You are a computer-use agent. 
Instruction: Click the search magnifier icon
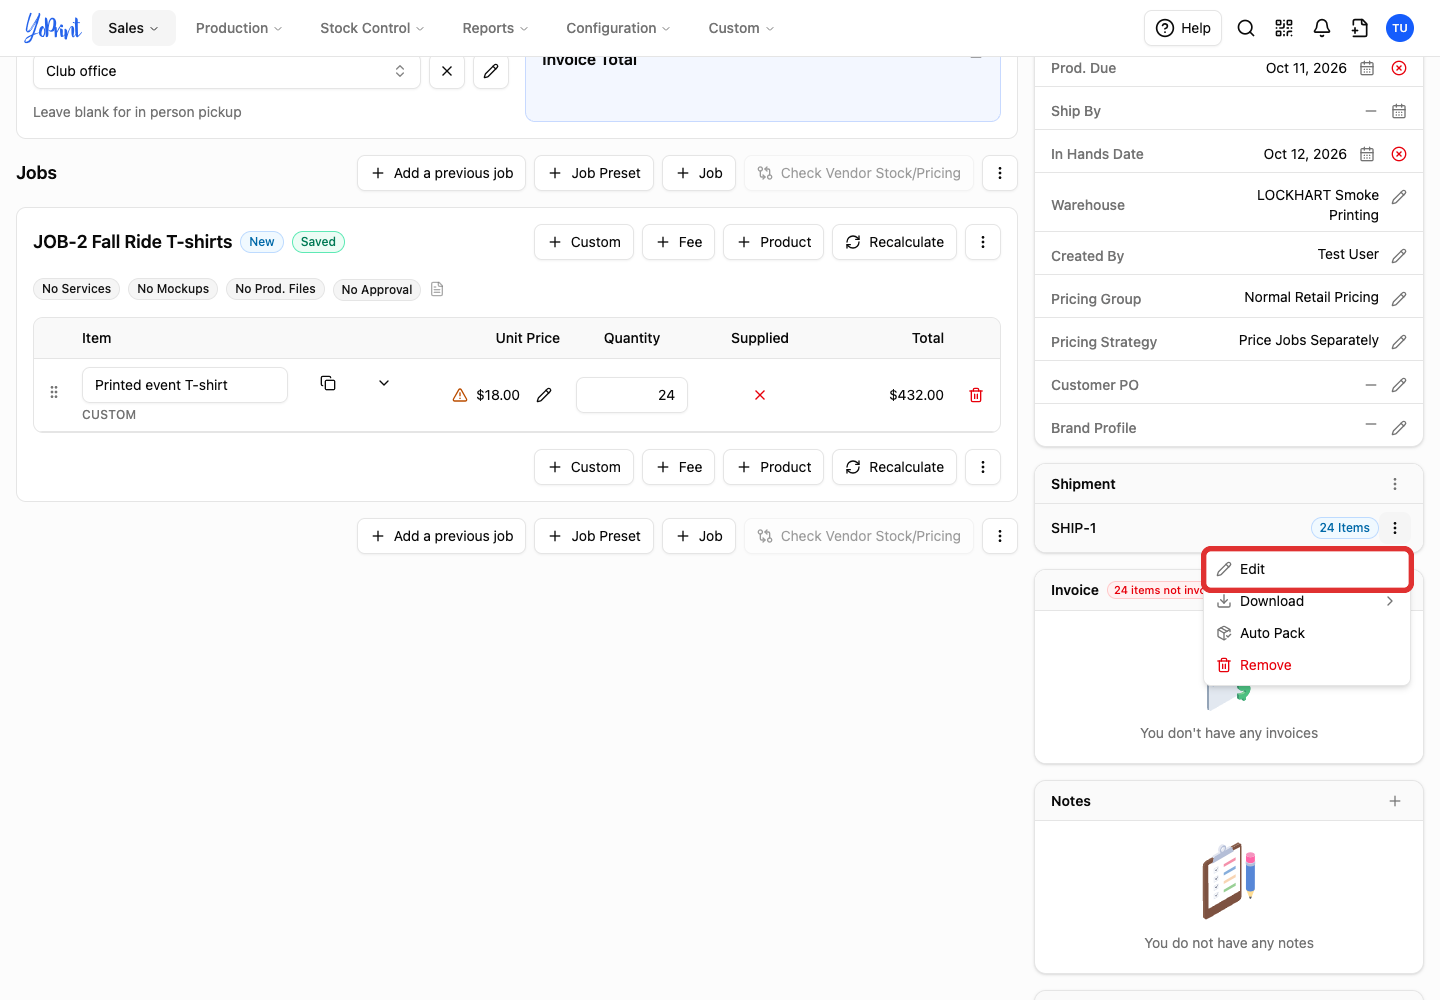coord(1246,28)
